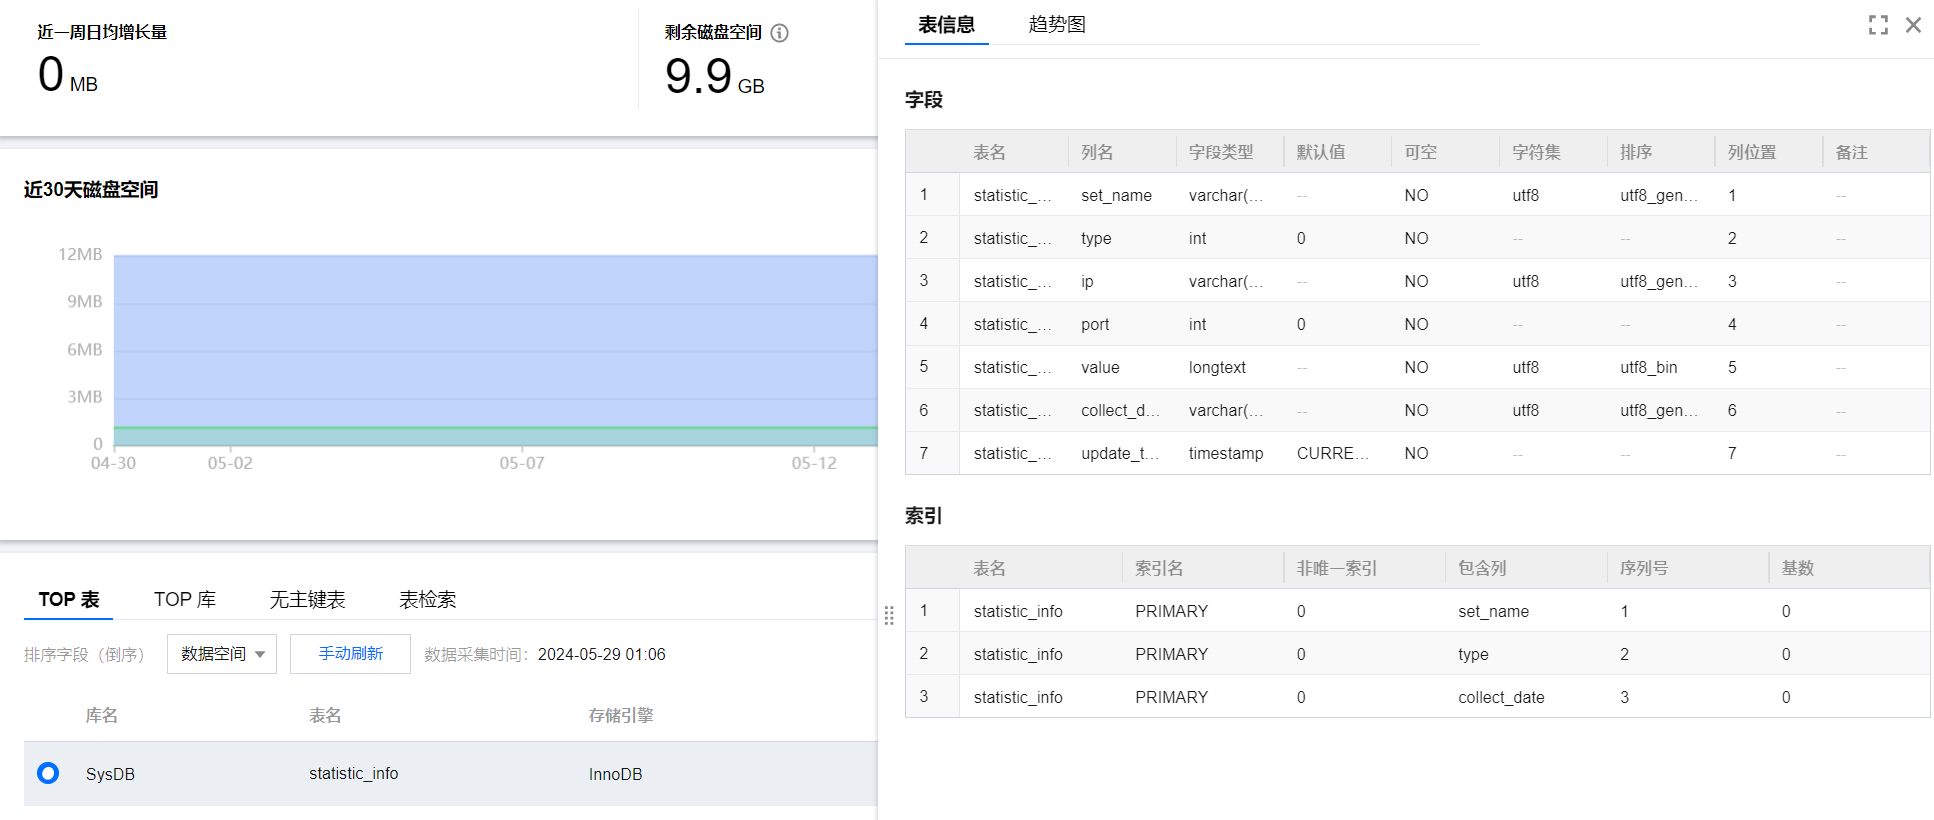Image resolution: width=1934 pixels, height=820 pixels.
Task: Click the statistic_info table name in TOP 表
Action: (x=353, y=773)
